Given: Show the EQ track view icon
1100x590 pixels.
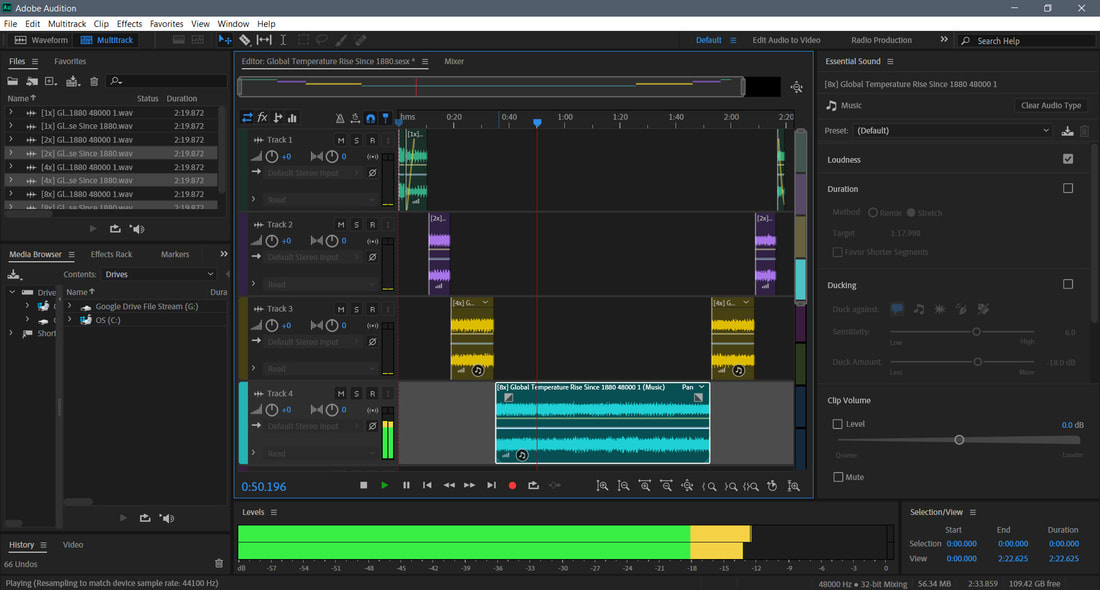Looking at the screenshot, I should point(292,117).
